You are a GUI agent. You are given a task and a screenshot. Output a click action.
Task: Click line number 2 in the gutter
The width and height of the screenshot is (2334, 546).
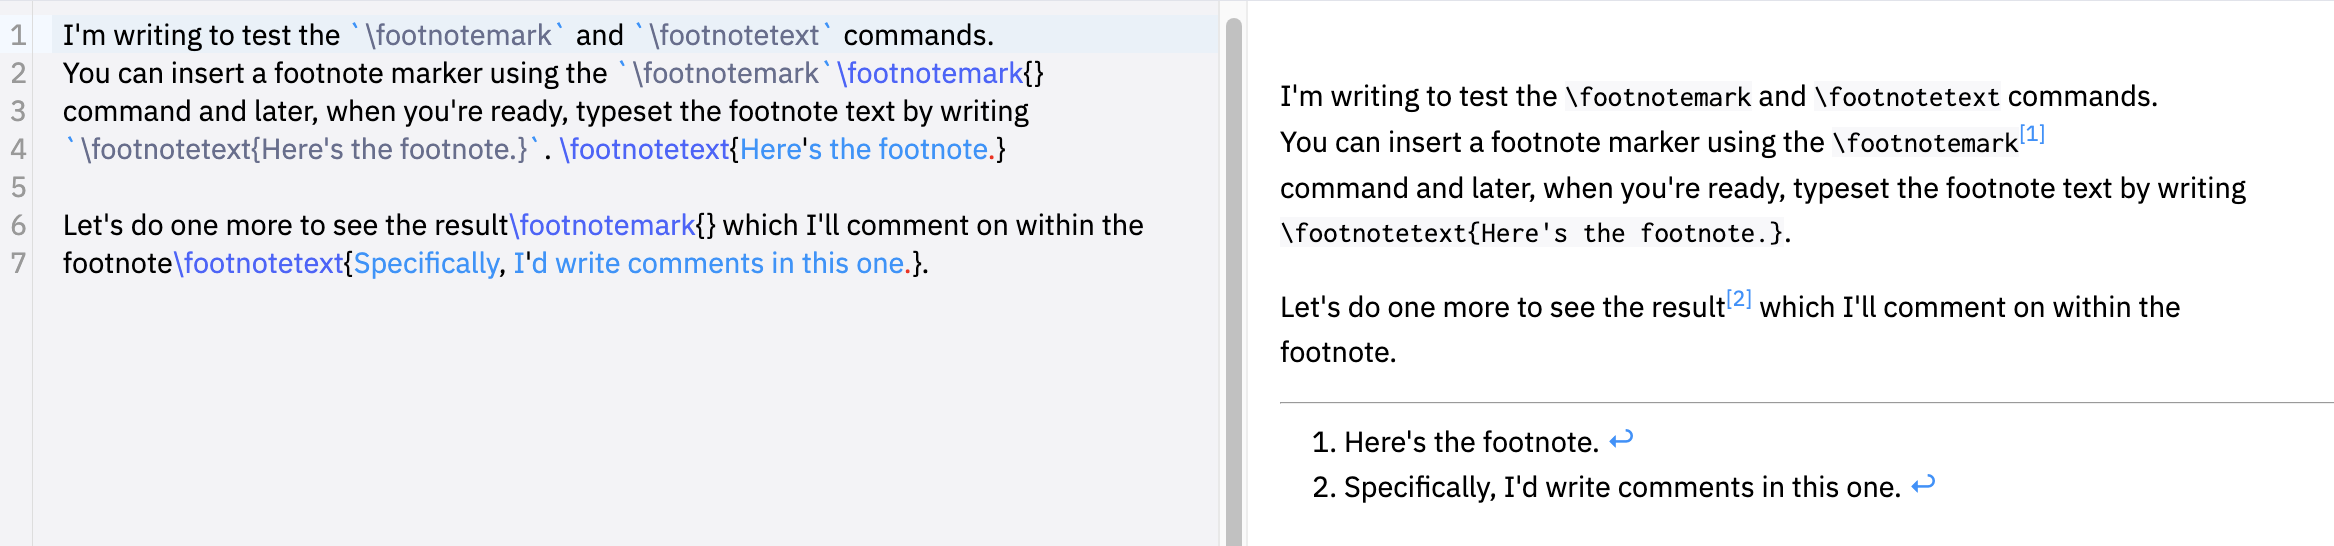(x=18, y=73)
